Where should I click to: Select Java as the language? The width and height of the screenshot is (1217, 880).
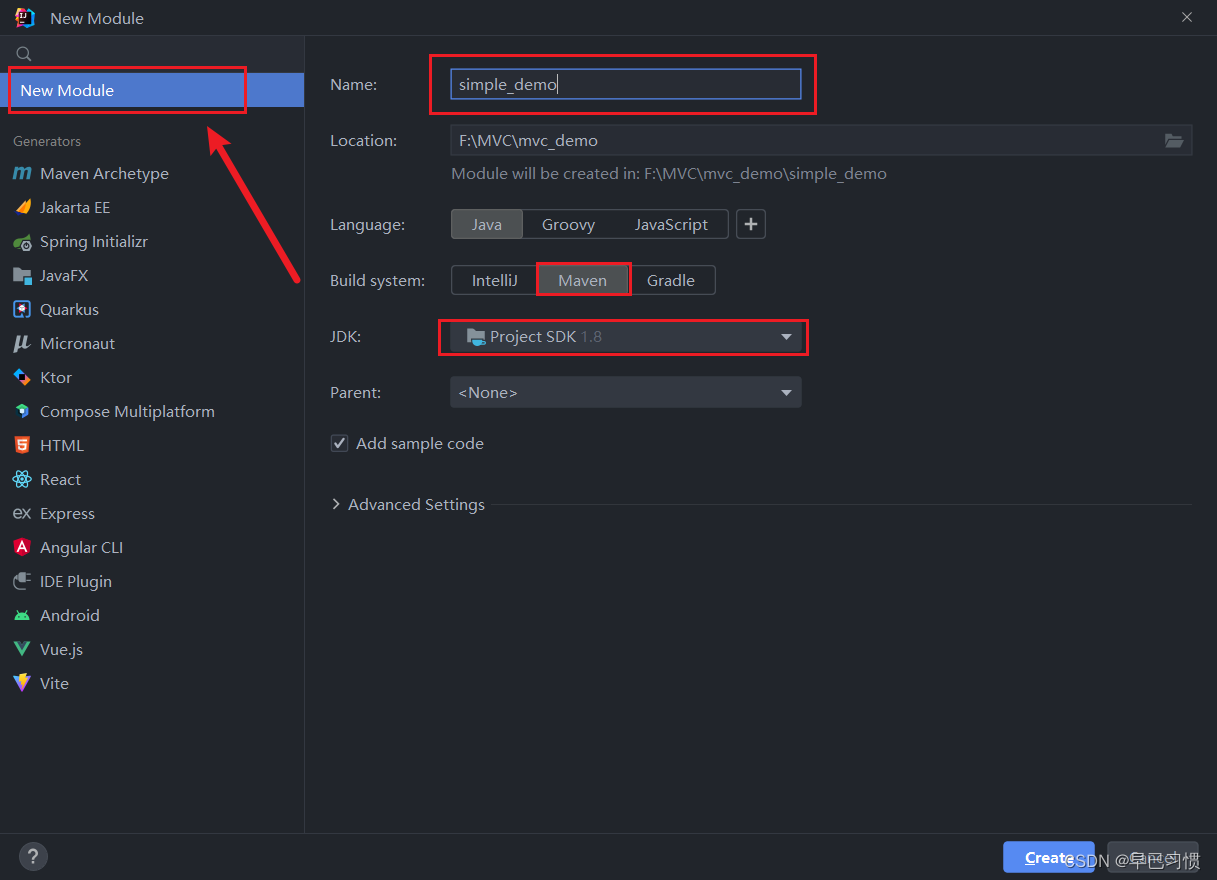click(x=487, y=224)
